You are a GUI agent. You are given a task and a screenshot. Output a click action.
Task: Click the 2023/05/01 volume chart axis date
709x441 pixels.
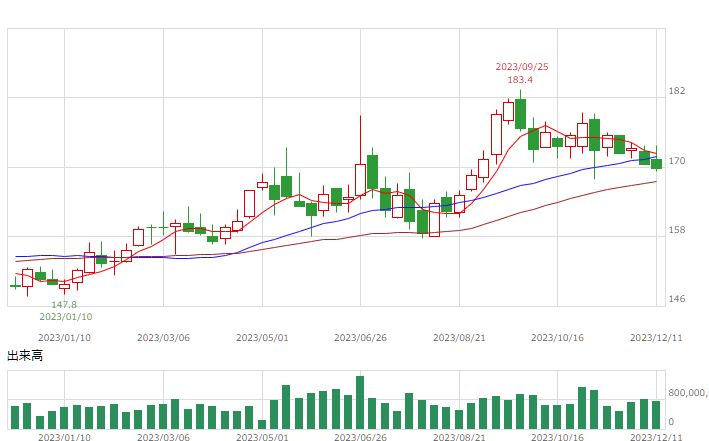[x=262, y=437]
